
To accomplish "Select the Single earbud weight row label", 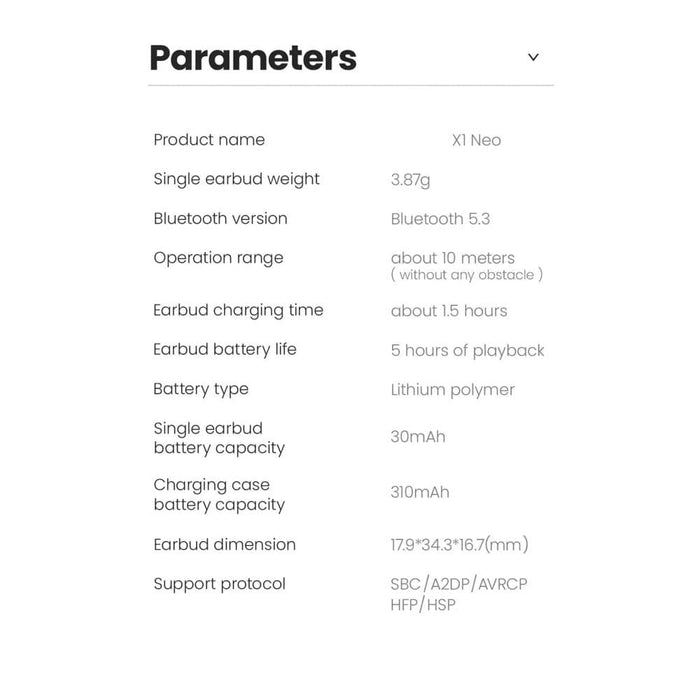I will (x=236, y=179).
